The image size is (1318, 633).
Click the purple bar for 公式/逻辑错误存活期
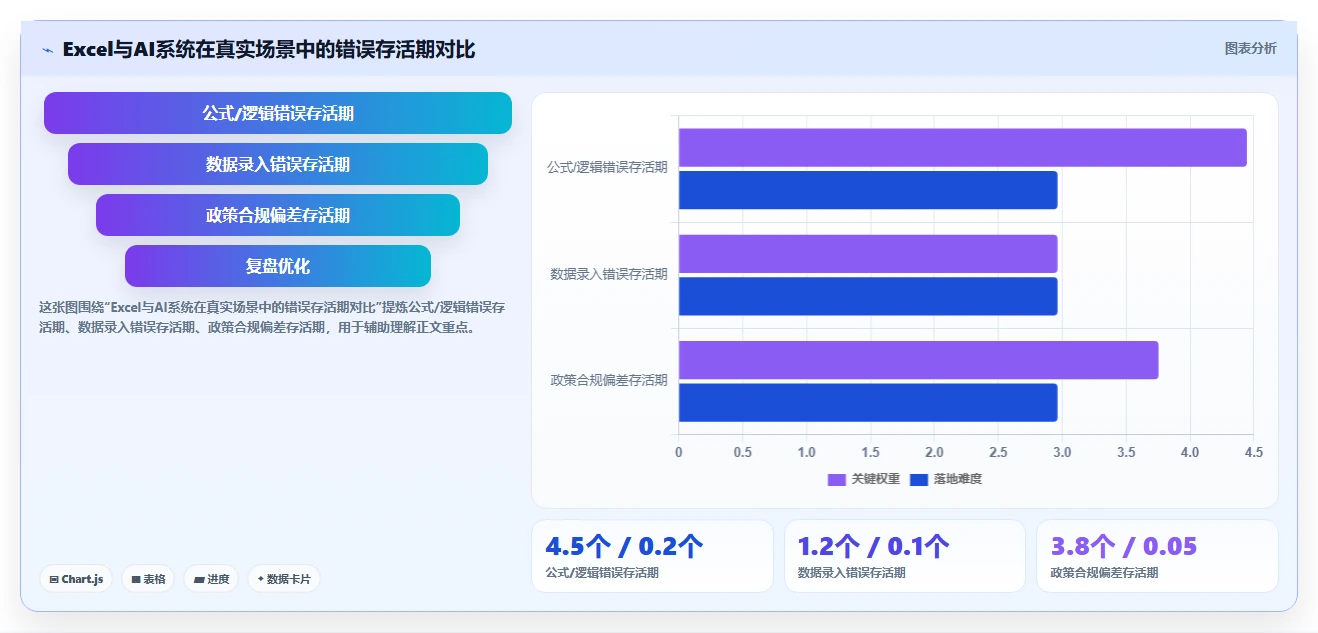pyautogui.click(x=963, y=147)
